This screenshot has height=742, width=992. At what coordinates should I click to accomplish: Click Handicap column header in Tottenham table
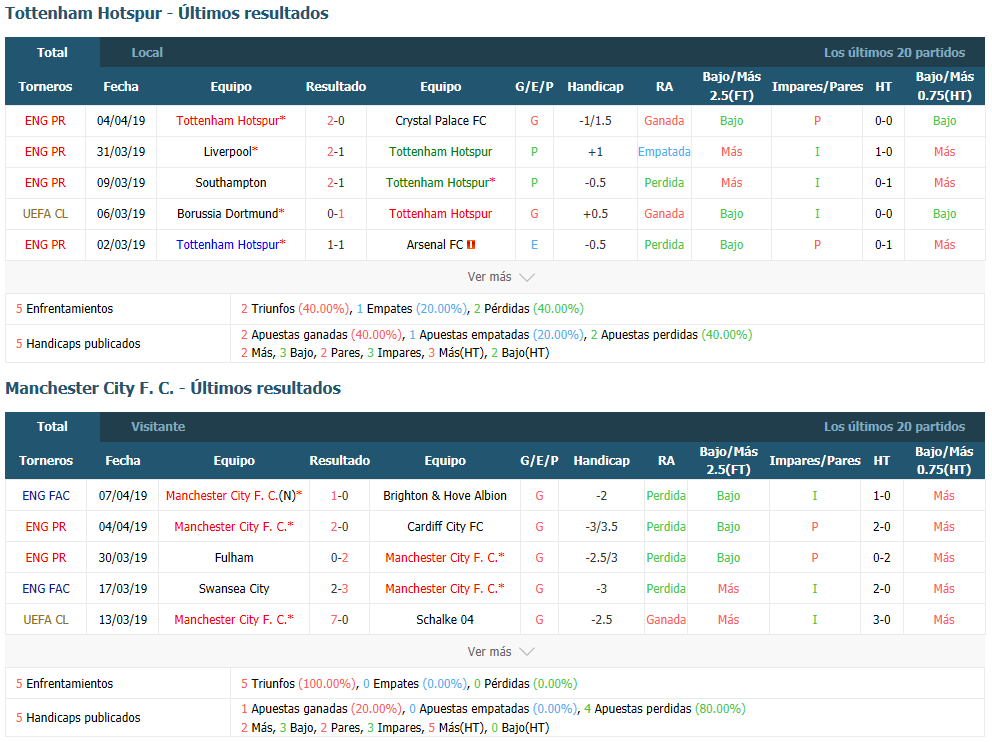pos(595,87)
